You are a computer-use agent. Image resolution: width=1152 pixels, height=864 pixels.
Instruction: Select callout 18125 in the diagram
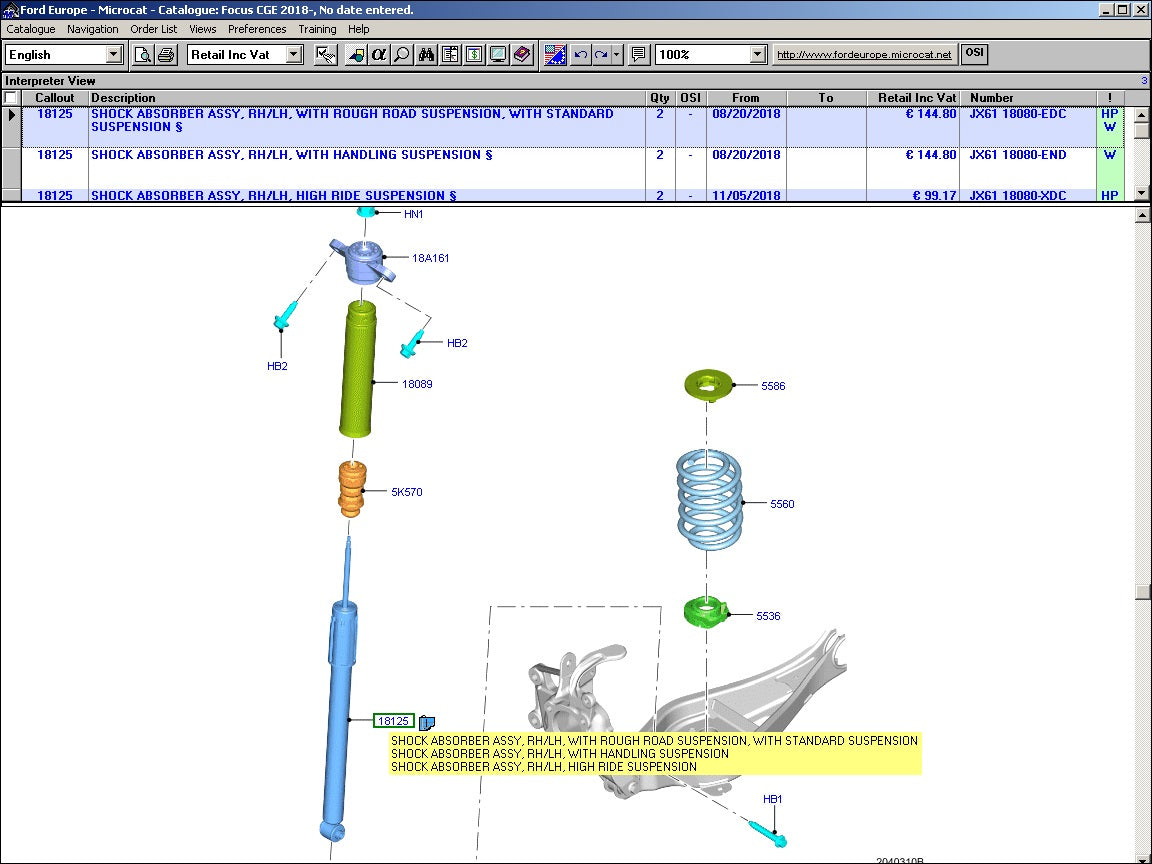pos(393,721)
